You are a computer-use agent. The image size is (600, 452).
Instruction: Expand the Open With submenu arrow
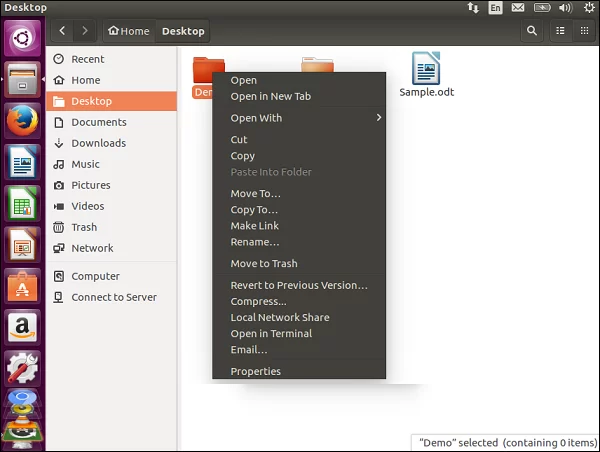click(x=378, y=117)
